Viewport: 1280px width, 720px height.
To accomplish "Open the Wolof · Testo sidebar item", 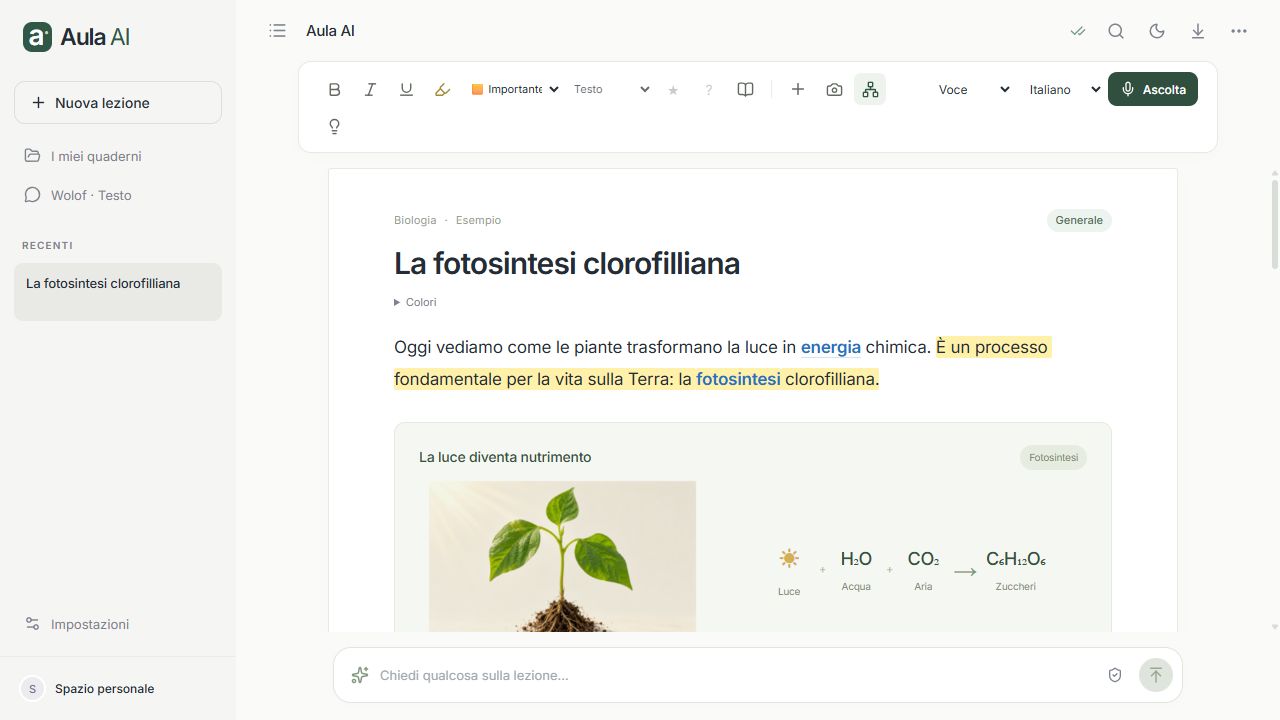I will [x=118, y=195].
